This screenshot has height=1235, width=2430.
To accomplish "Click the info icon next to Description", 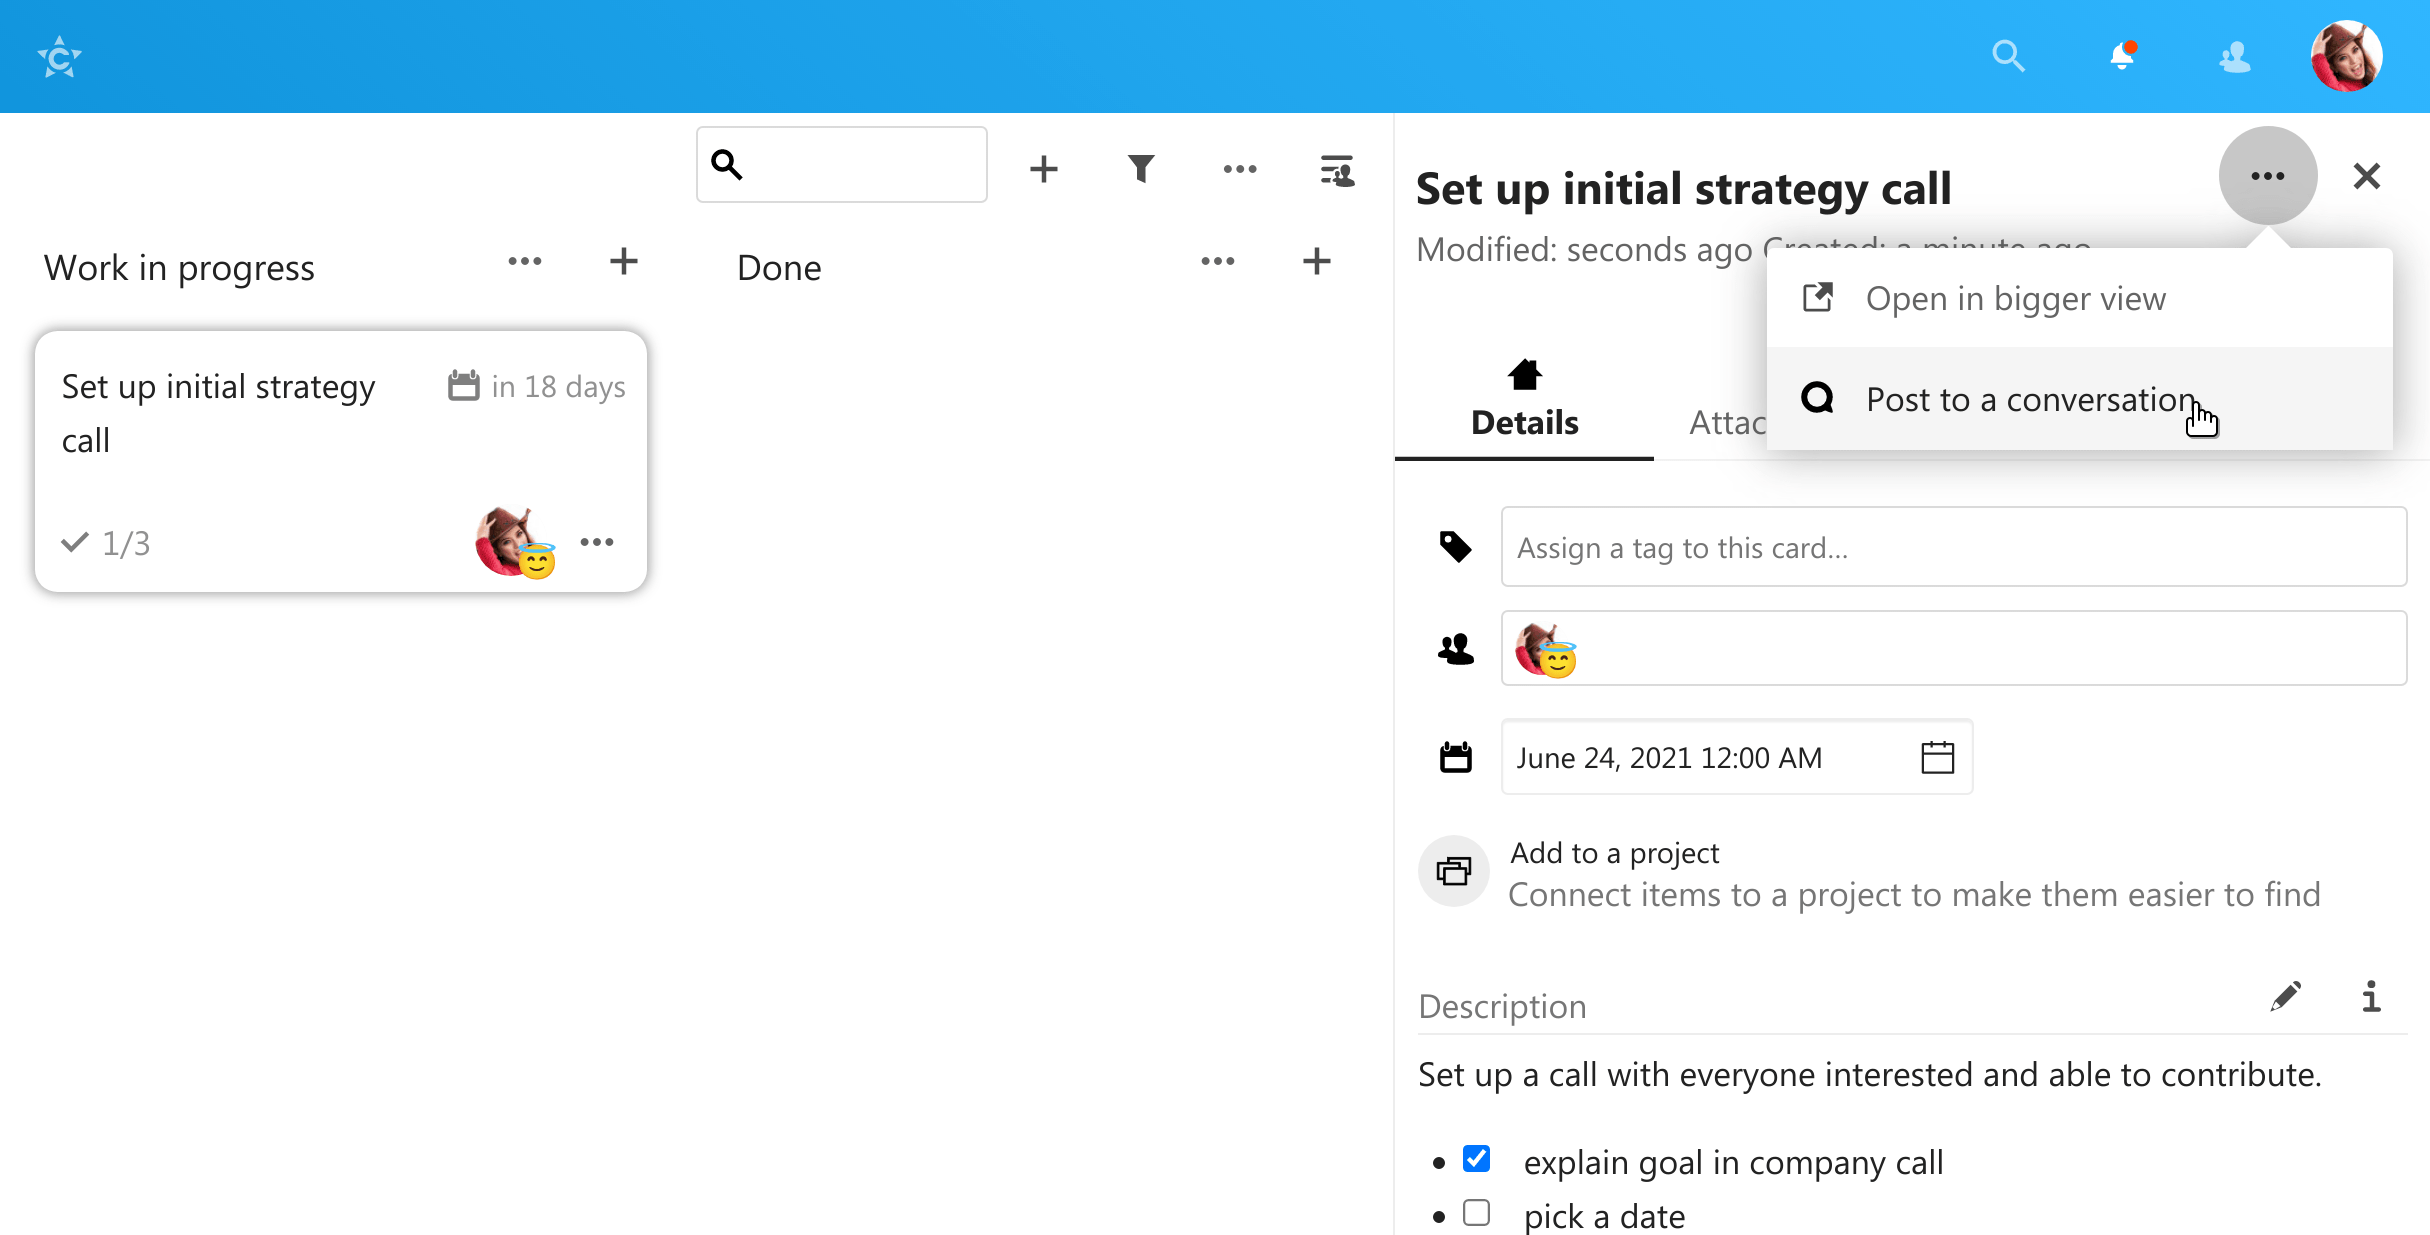I will (2371, 997).
